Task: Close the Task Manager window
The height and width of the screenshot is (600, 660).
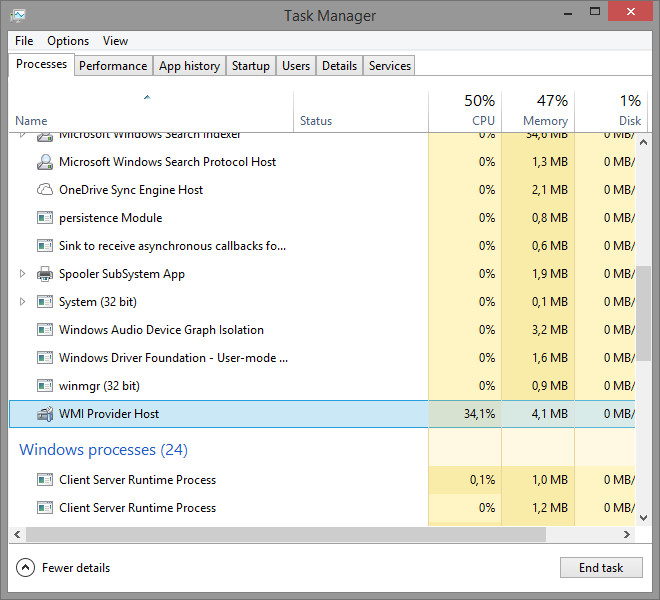Action: pyautogui.click(x=630, y=12)
